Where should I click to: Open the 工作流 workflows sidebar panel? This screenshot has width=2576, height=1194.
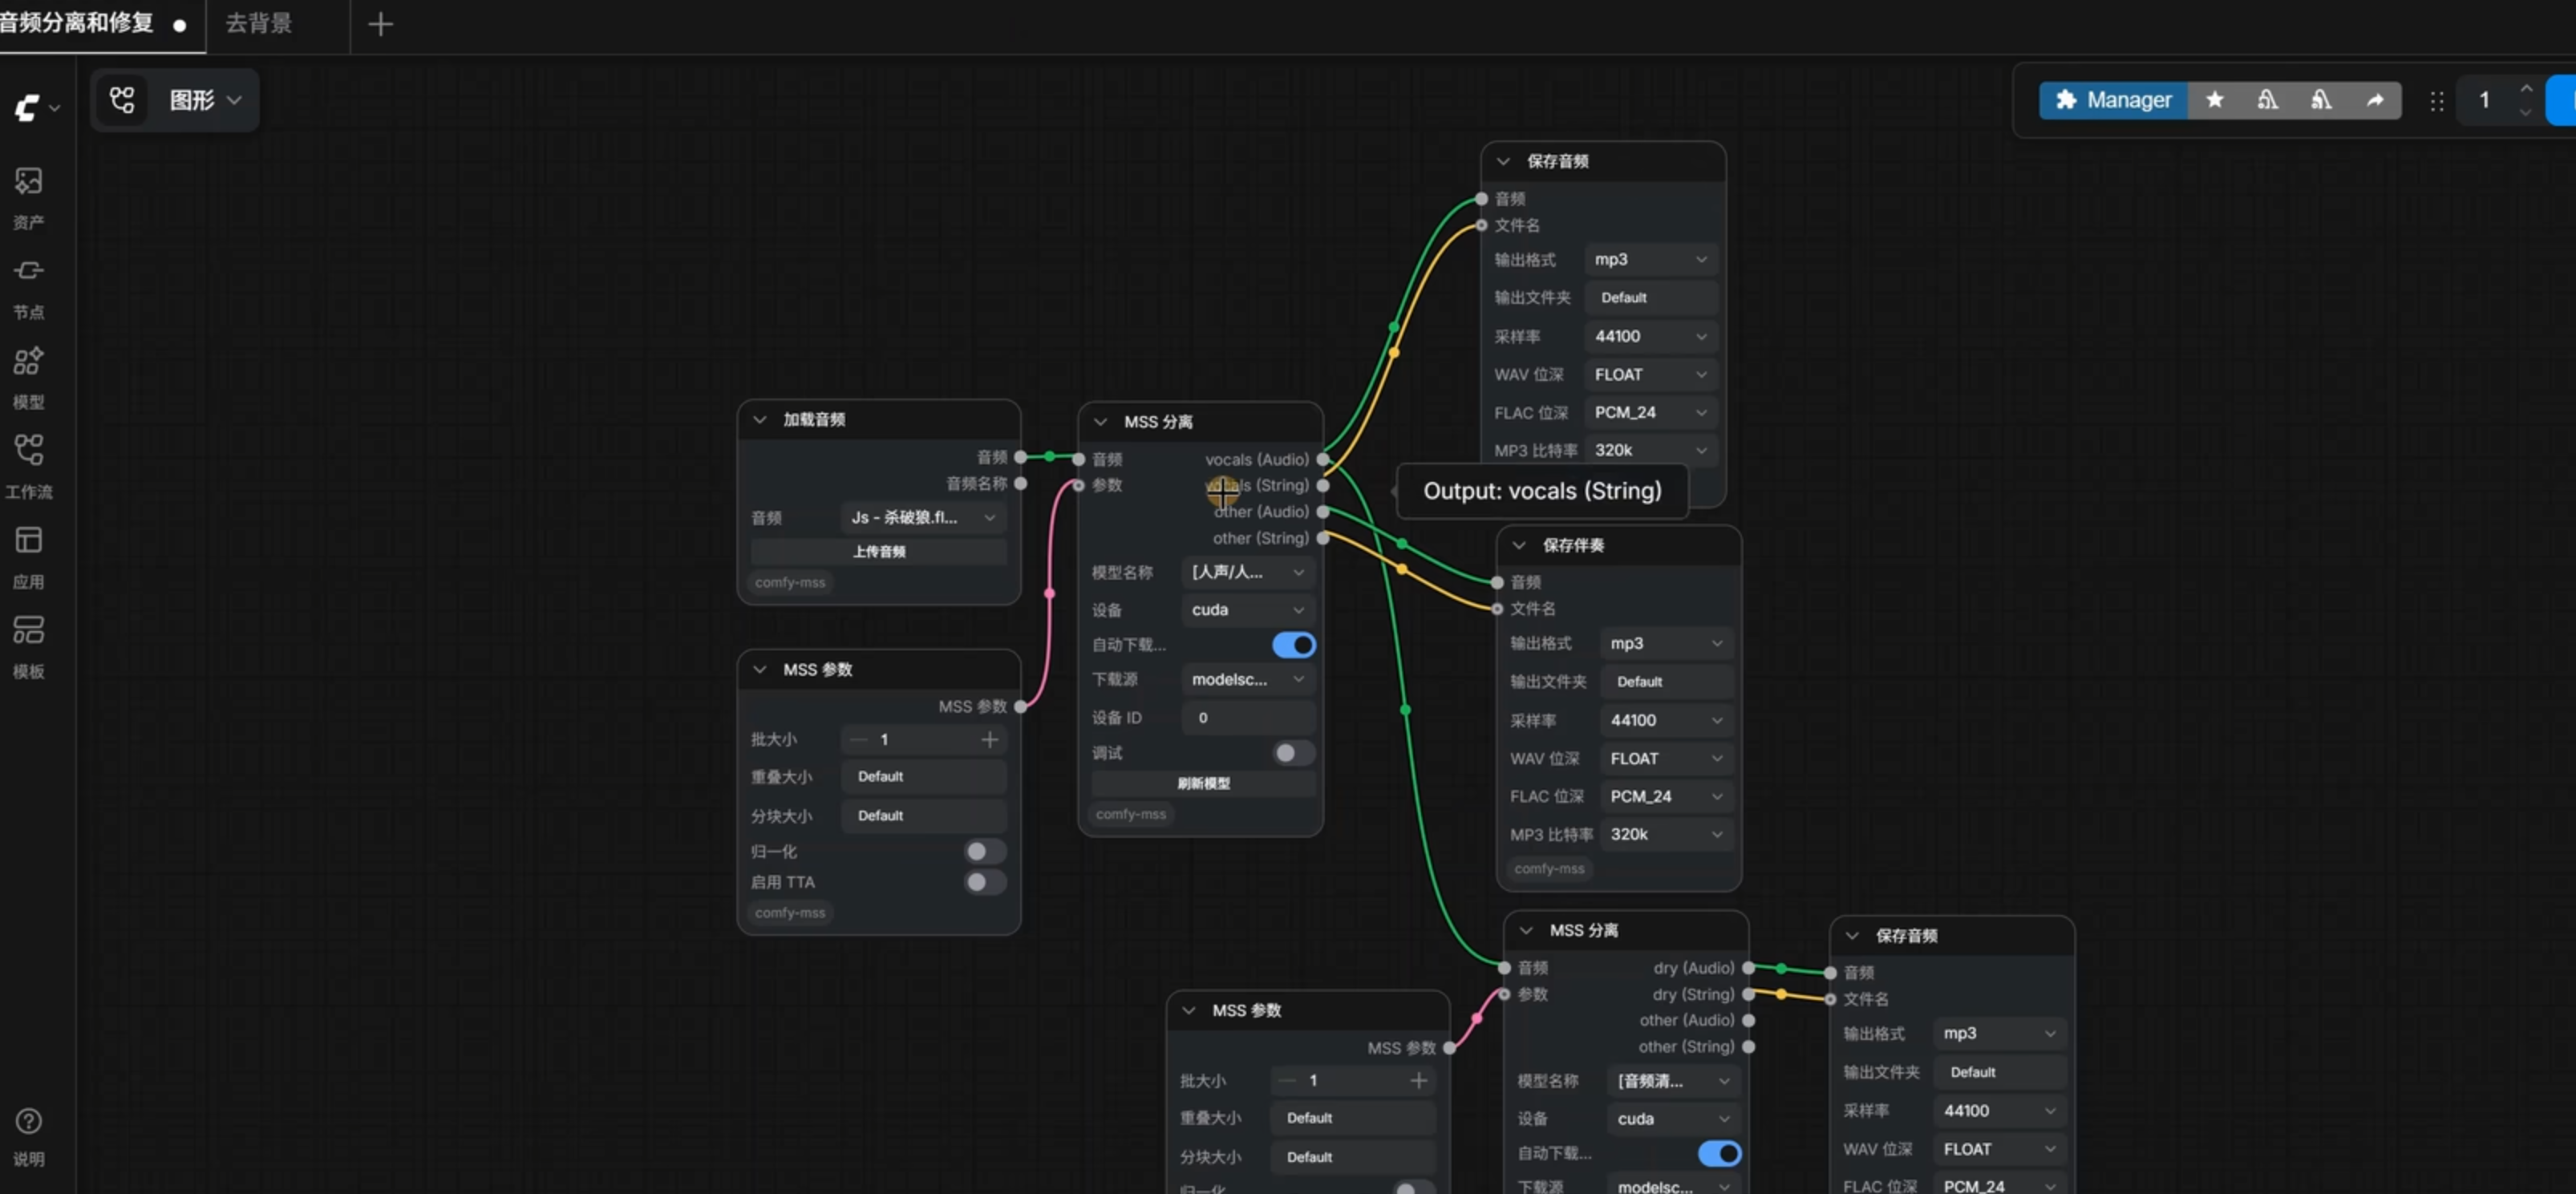pyautogui.click(x=28, y=468)
